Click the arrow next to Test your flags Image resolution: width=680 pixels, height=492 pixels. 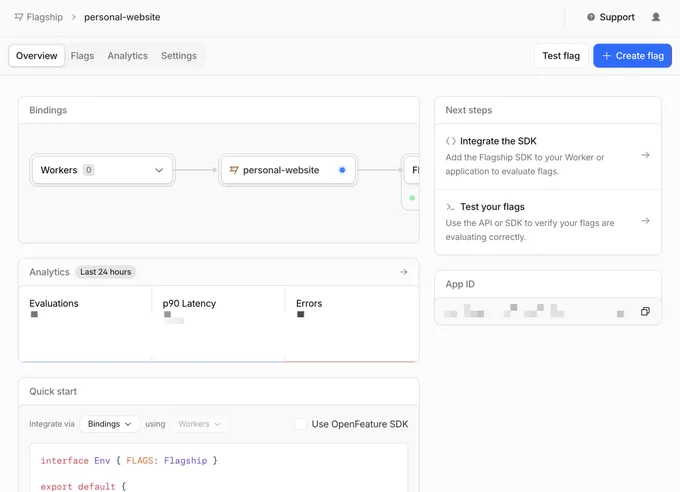click(x=645, y=221)
